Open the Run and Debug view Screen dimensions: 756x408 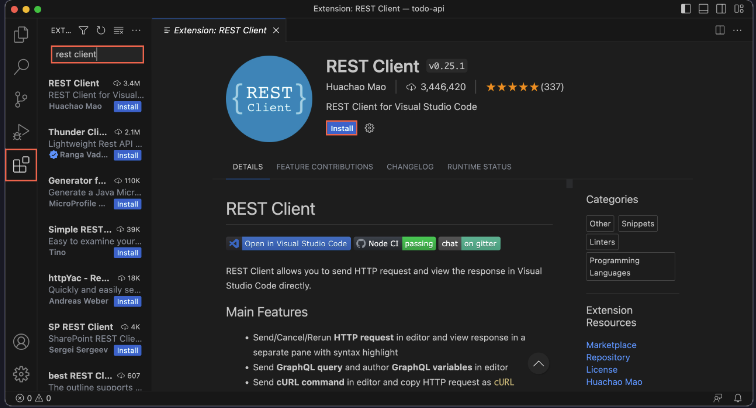21,132
